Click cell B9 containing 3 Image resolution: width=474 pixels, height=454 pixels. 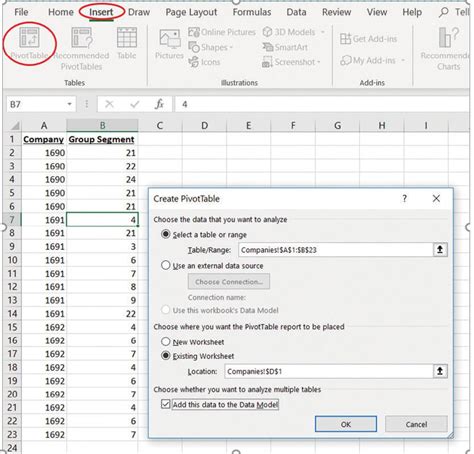pos(102,247)
